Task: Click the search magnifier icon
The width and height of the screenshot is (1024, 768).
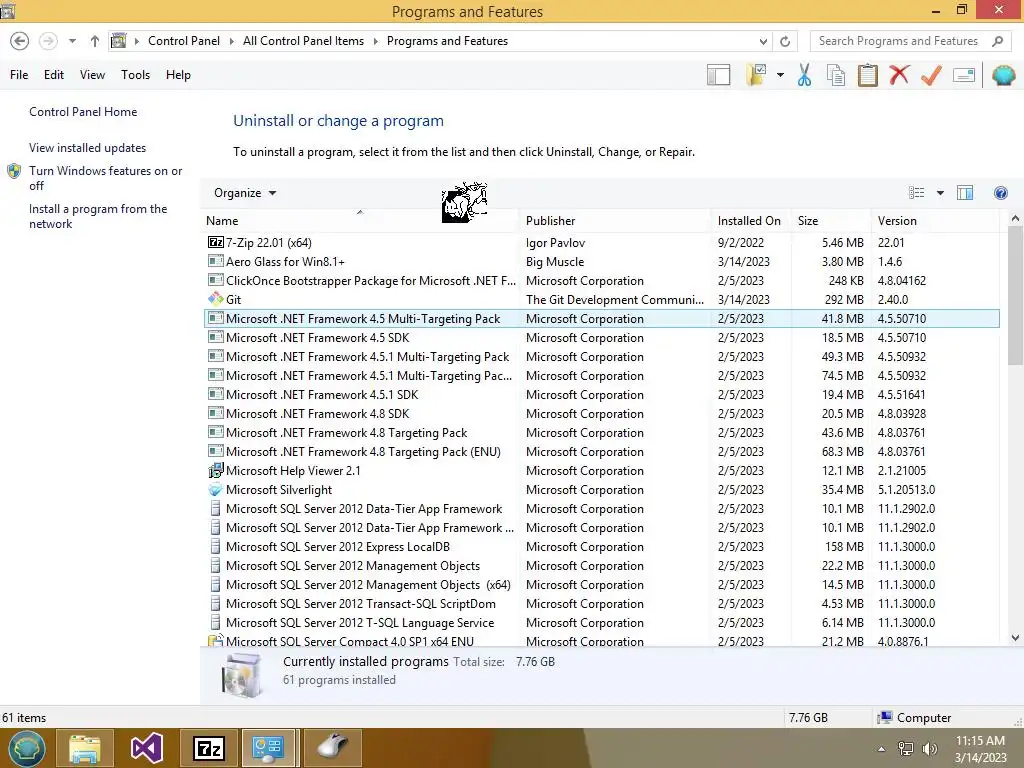Action: tap(997, 41)
